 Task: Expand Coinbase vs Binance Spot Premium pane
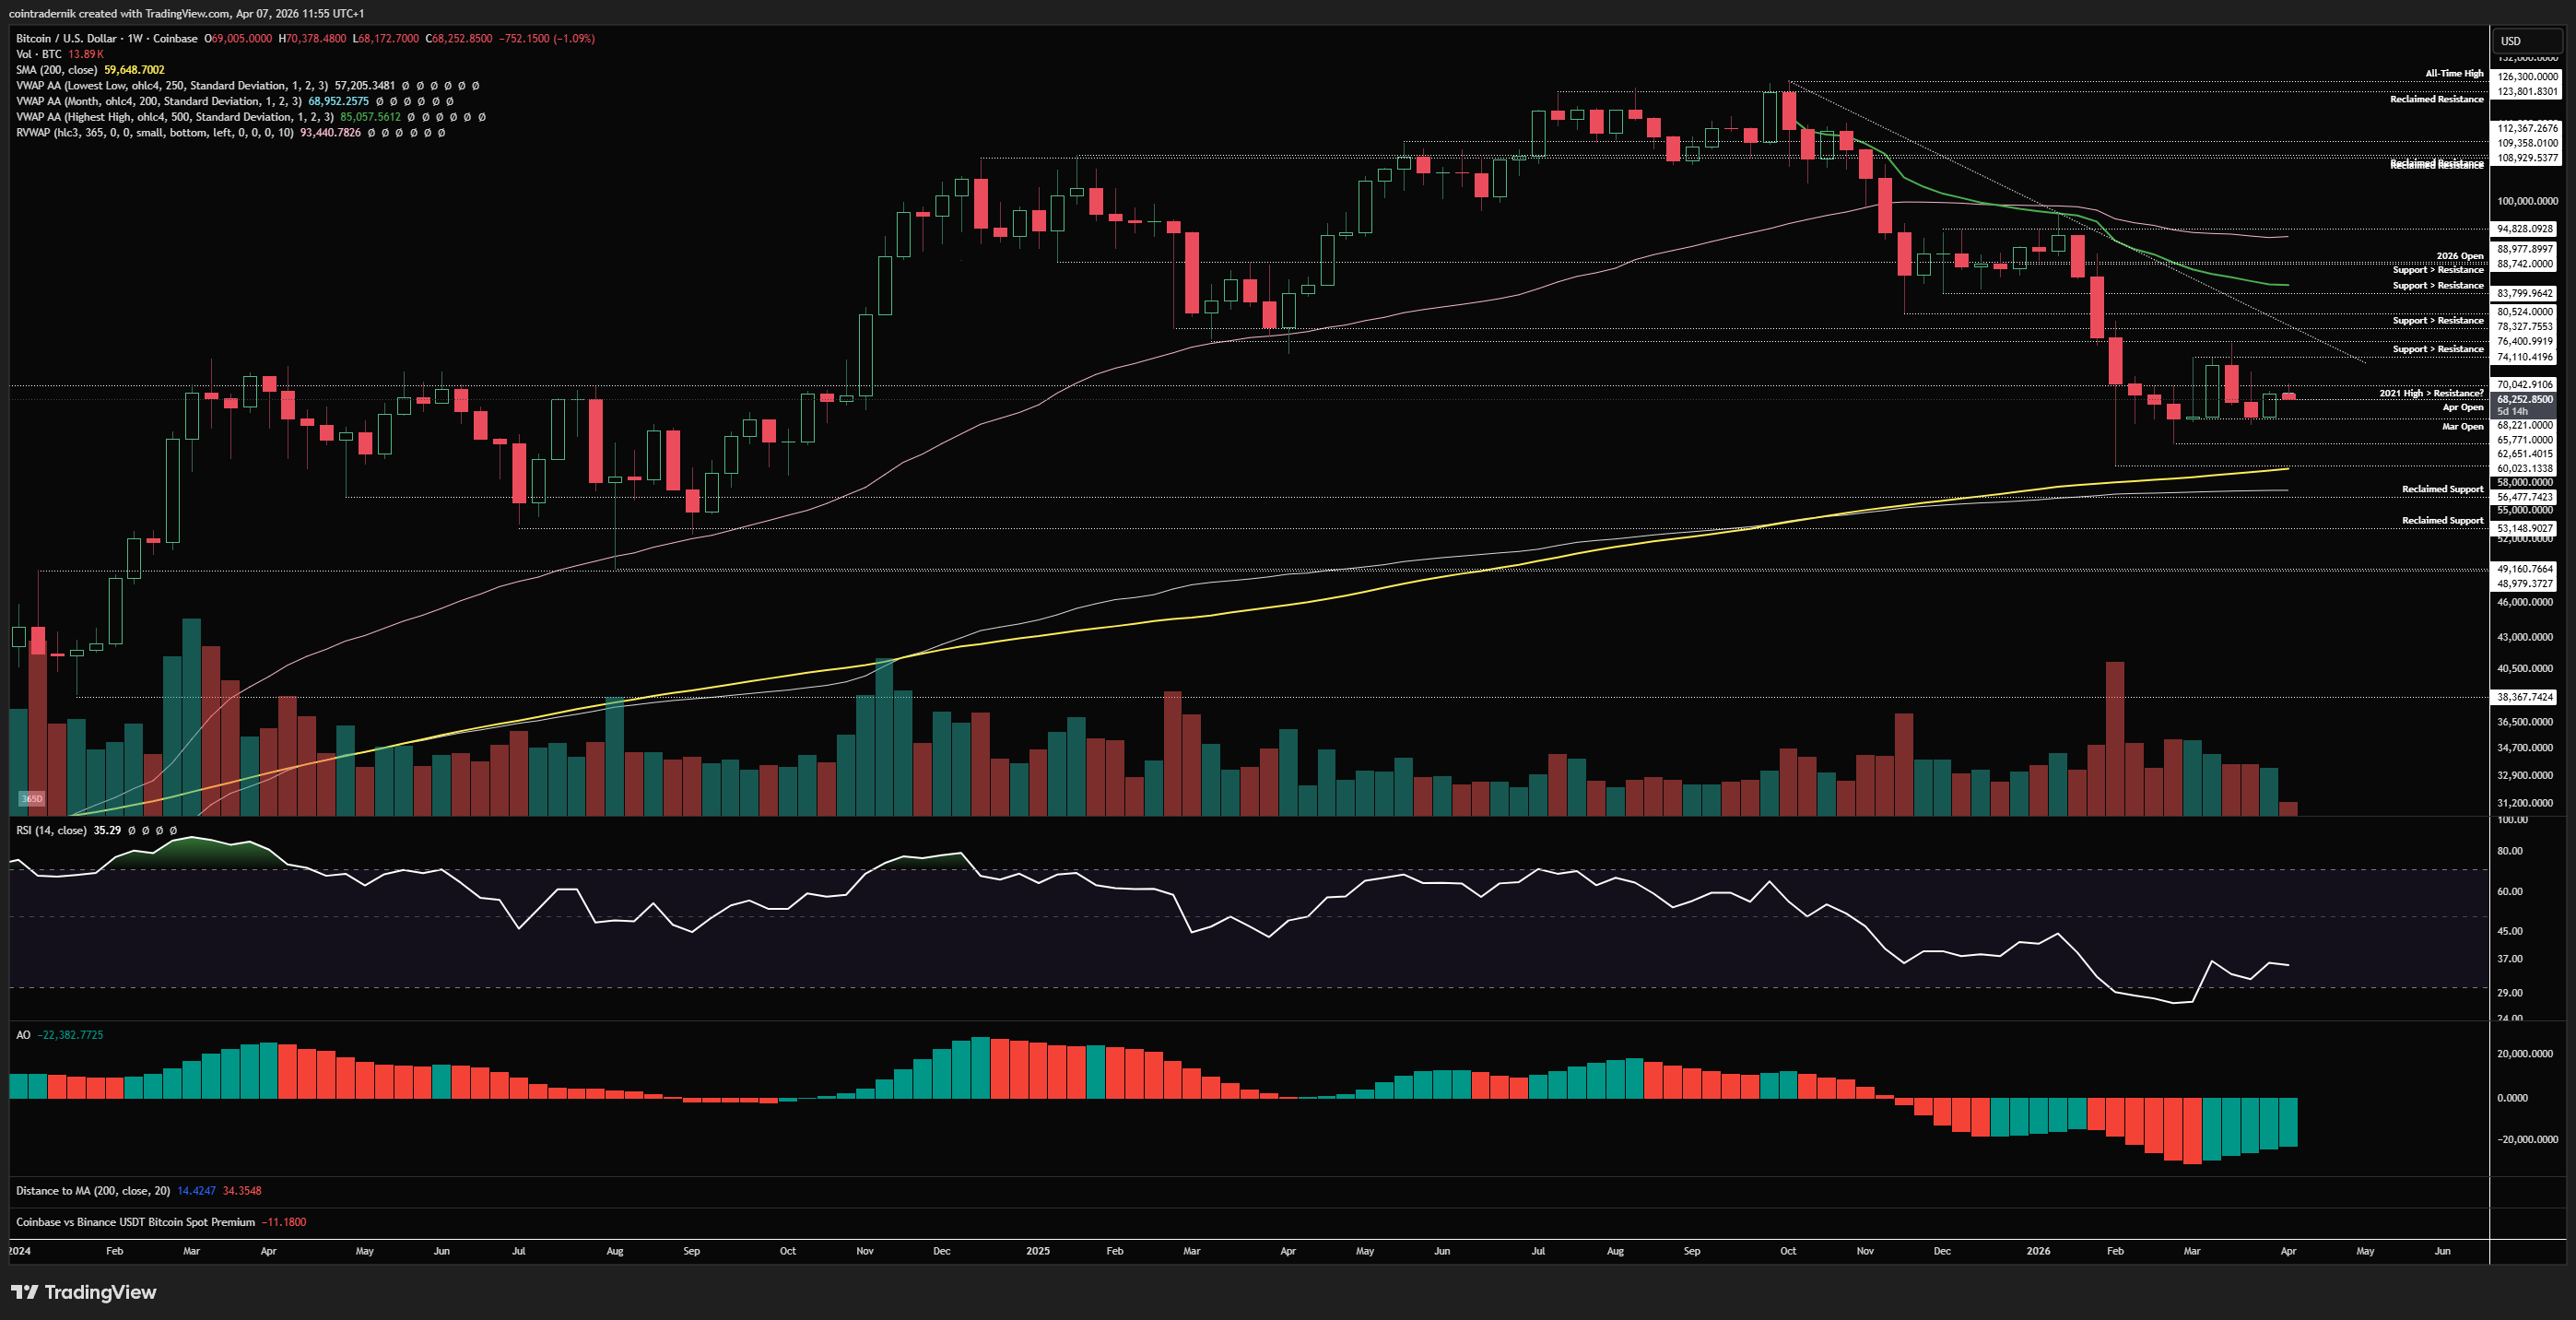point(135,1222)
